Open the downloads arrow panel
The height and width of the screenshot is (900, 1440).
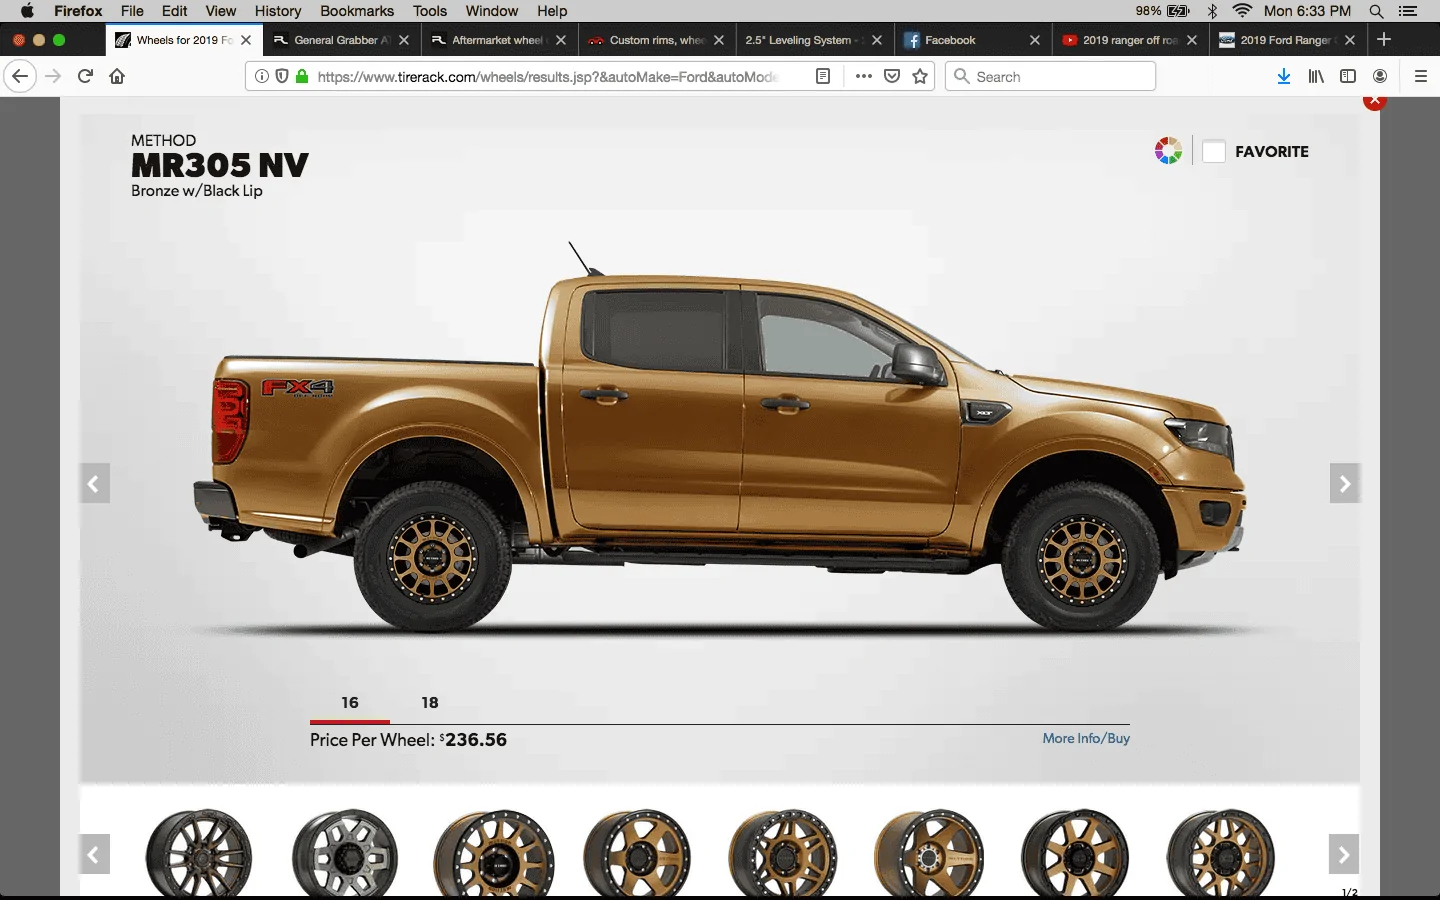tap(1284, 76)
